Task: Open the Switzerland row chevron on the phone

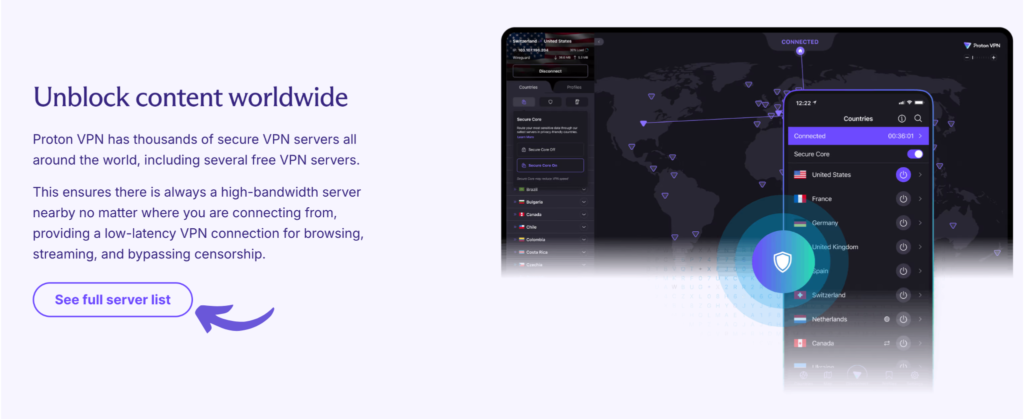Action: [x=920, y=295]
